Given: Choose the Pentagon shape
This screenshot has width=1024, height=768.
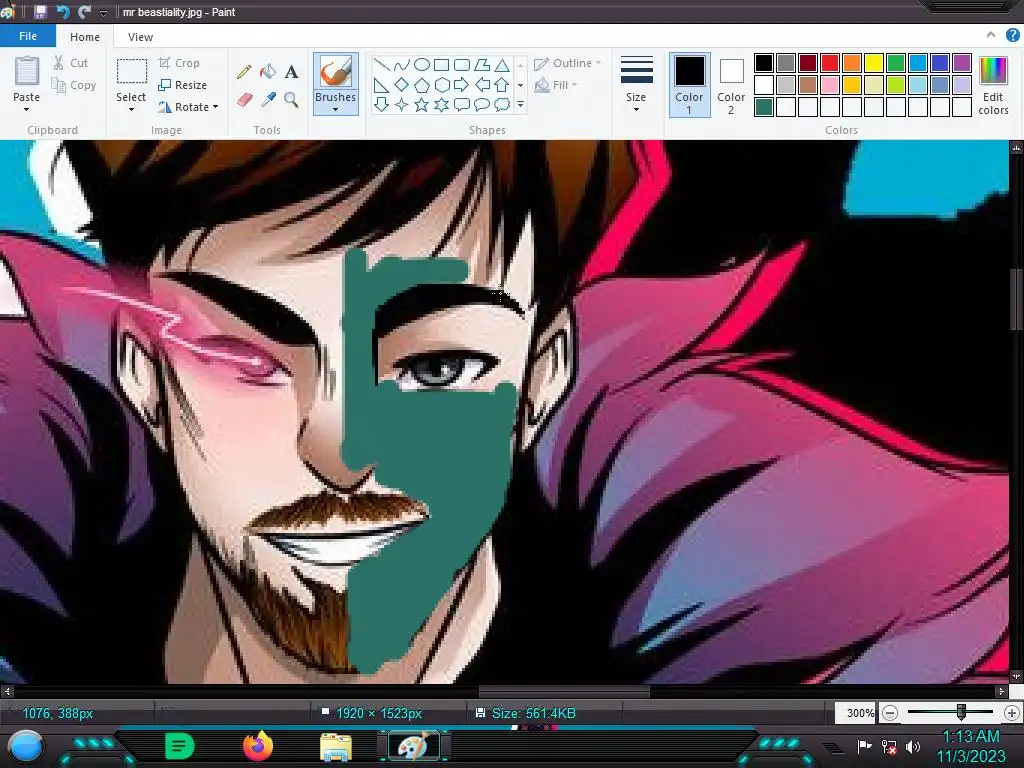Looking at the screenshot, I should (x=422, y=85).
